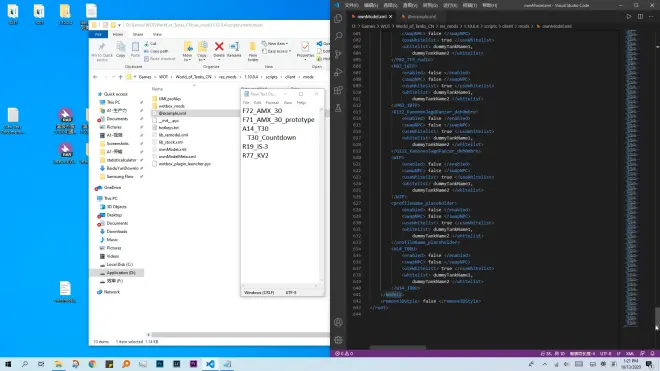Click the VS Code icon on the taskbar
This screenshot has height=371, width=660.
point(210,364)
